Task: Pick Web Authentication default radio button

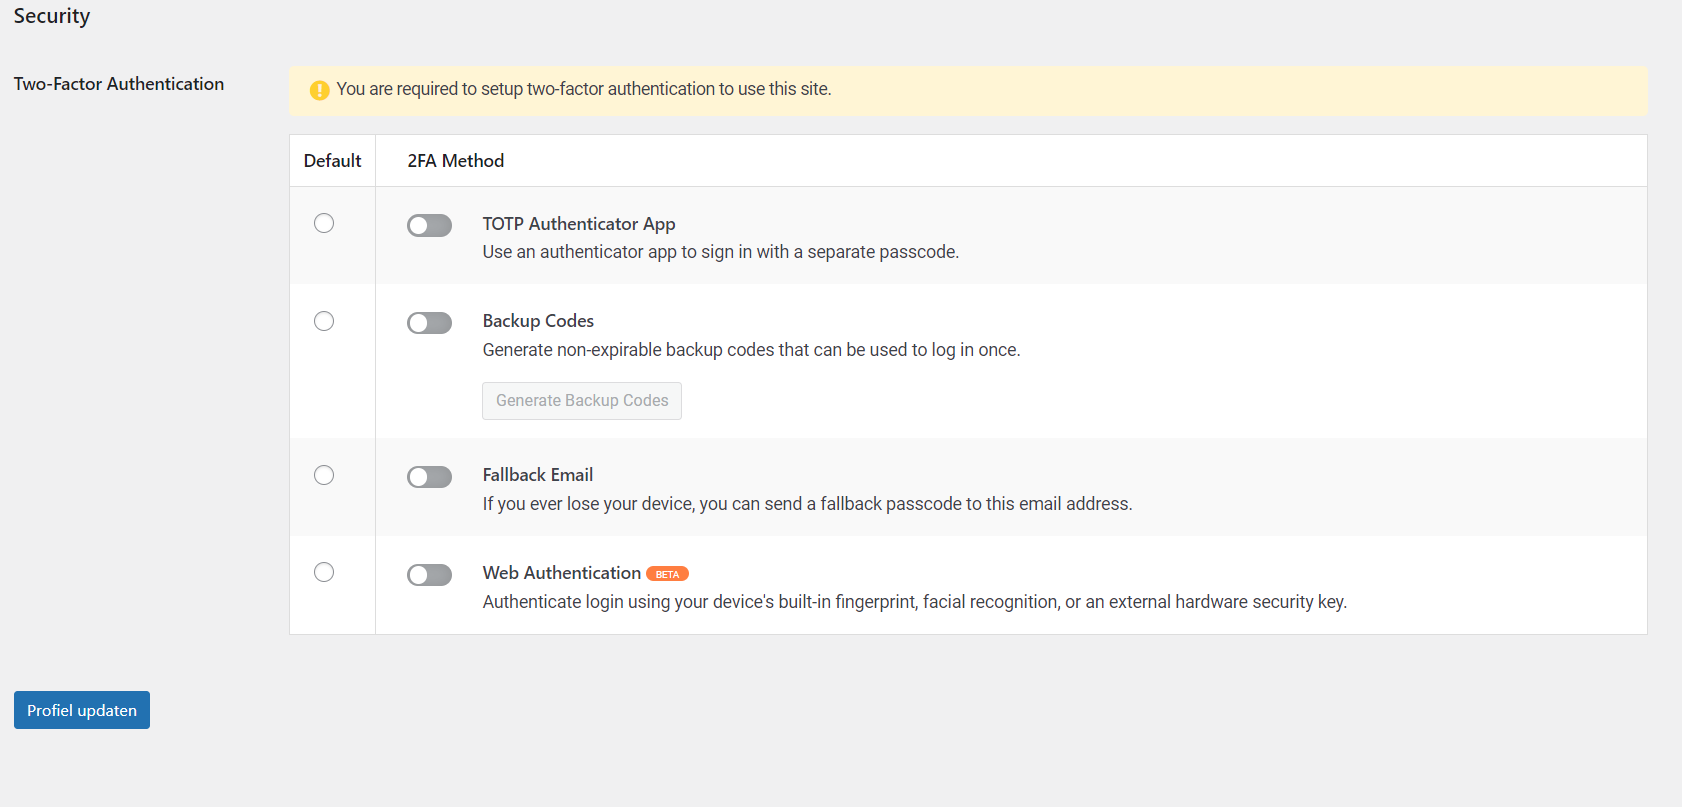Action: point(324,572)
